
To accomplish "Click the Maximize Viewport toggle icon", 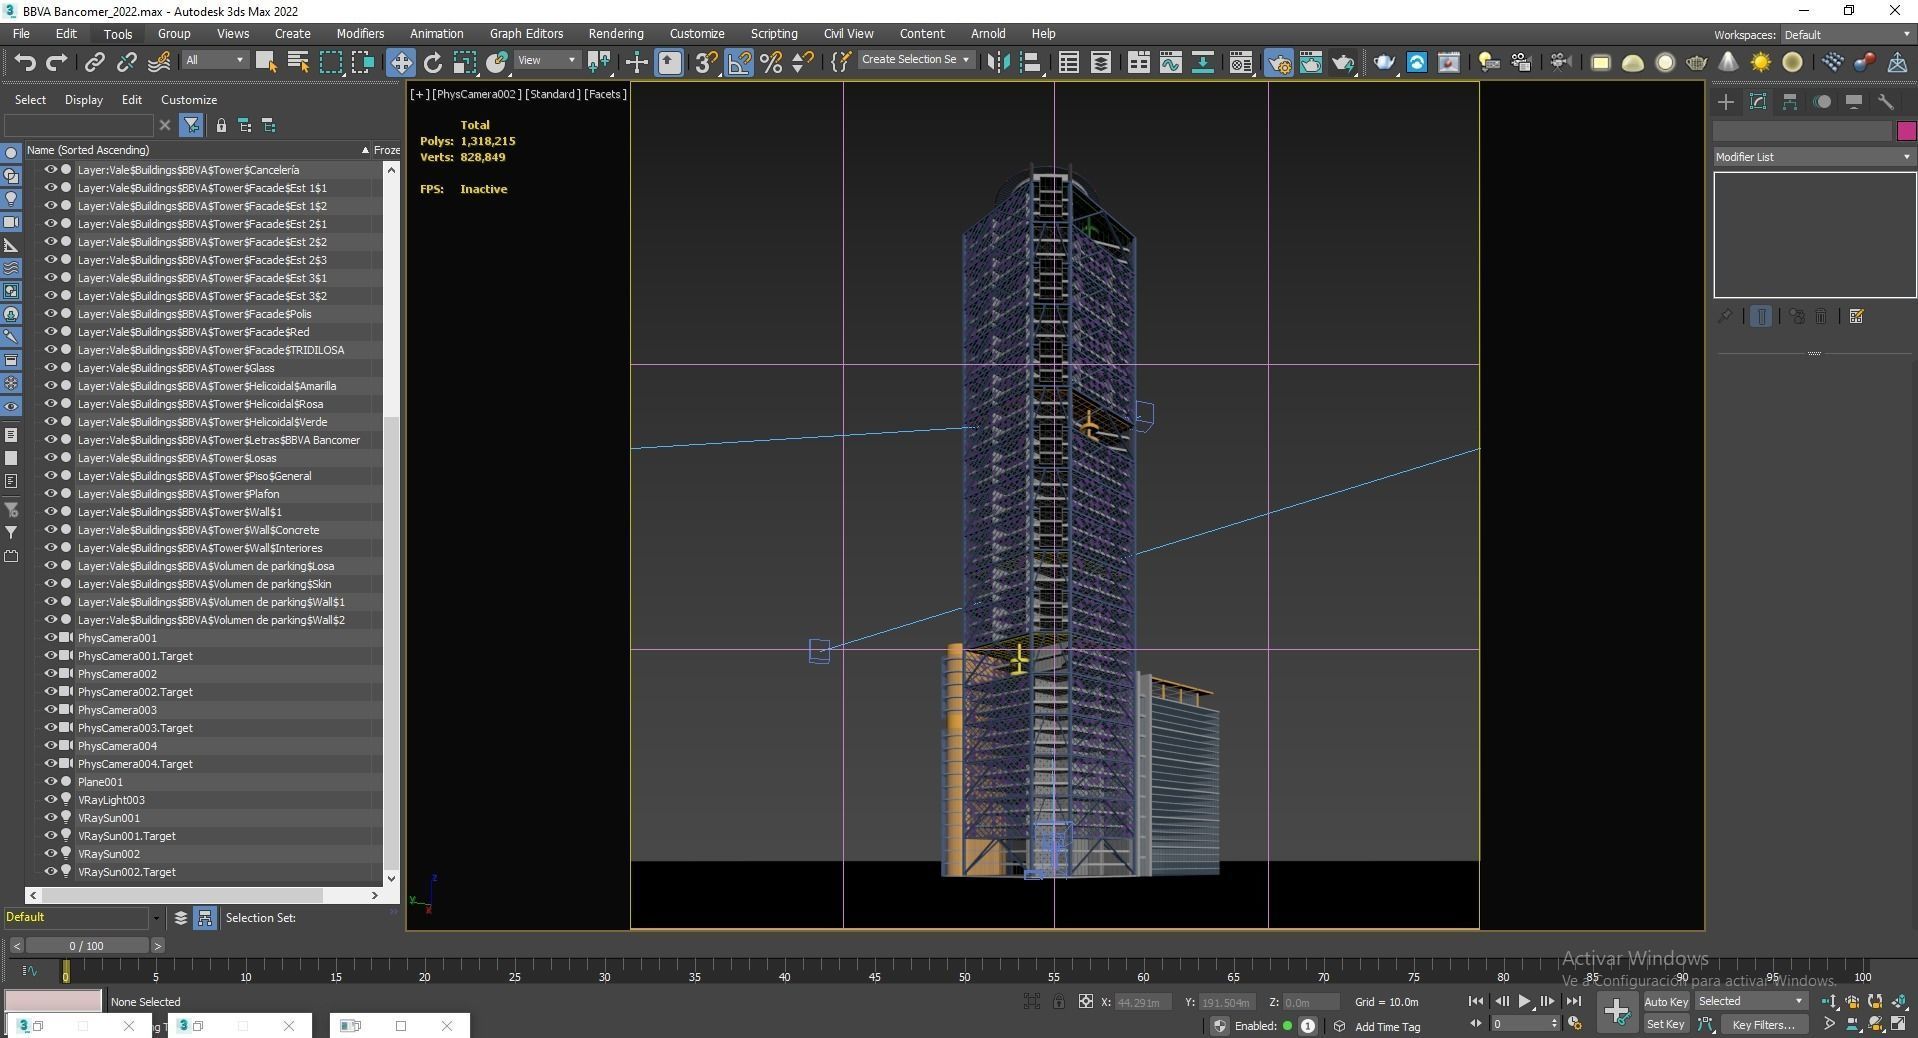I will pos(1898,1023).
